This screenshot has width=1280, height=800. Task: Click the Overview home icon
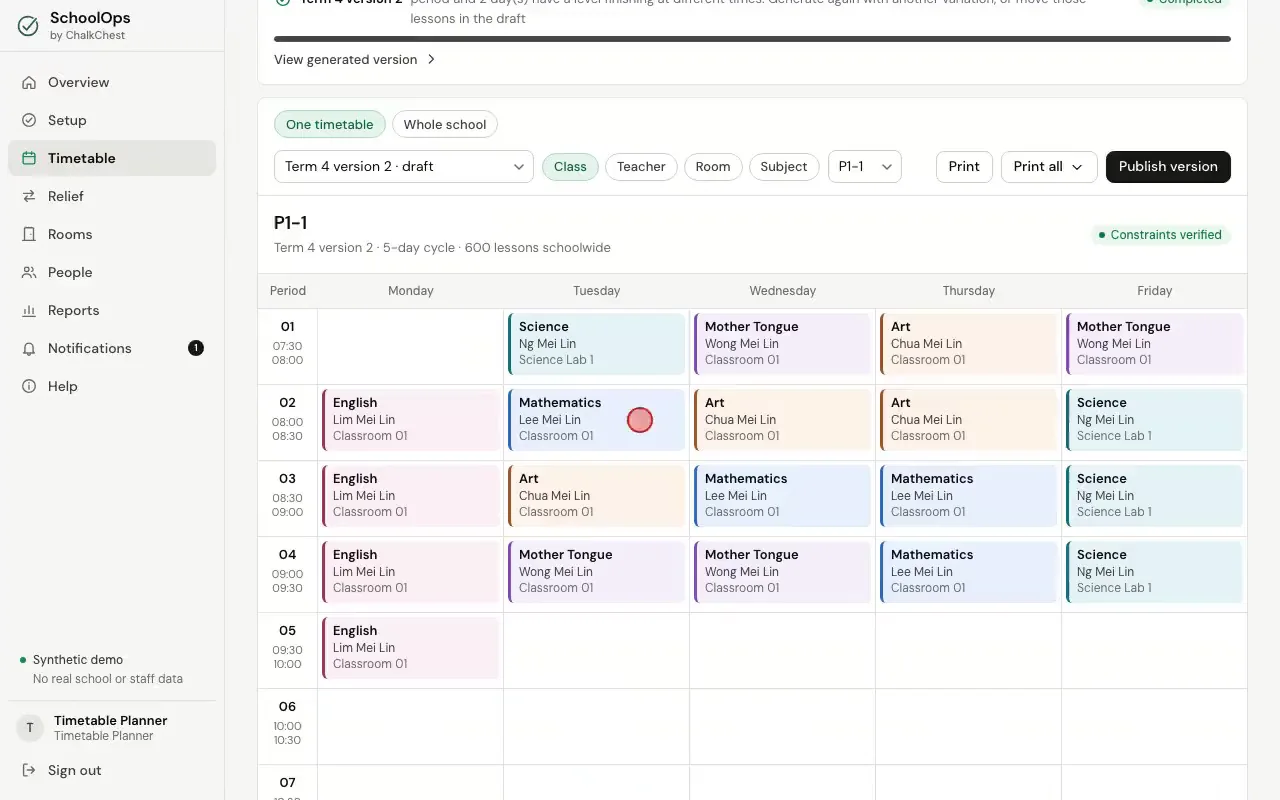click(x=29, y=82)
